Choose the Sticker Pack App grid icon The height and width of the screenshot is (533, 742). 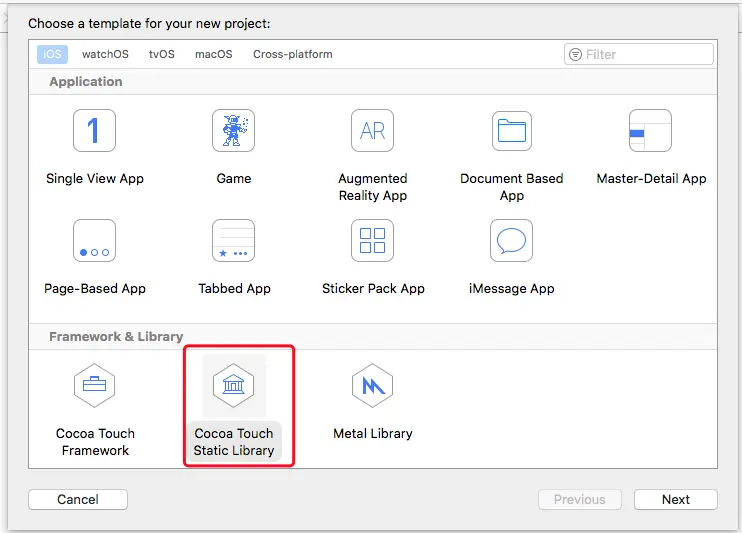pyautogui.click(x=372, y=240)
